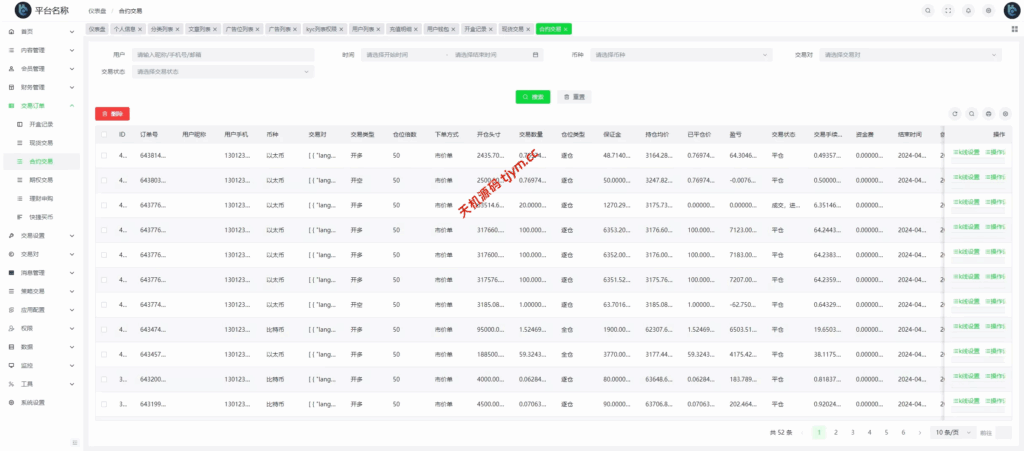Open 现货交易 in the sidebar menu
This screenshot has height=451, width=1024.
click(41, 142)
